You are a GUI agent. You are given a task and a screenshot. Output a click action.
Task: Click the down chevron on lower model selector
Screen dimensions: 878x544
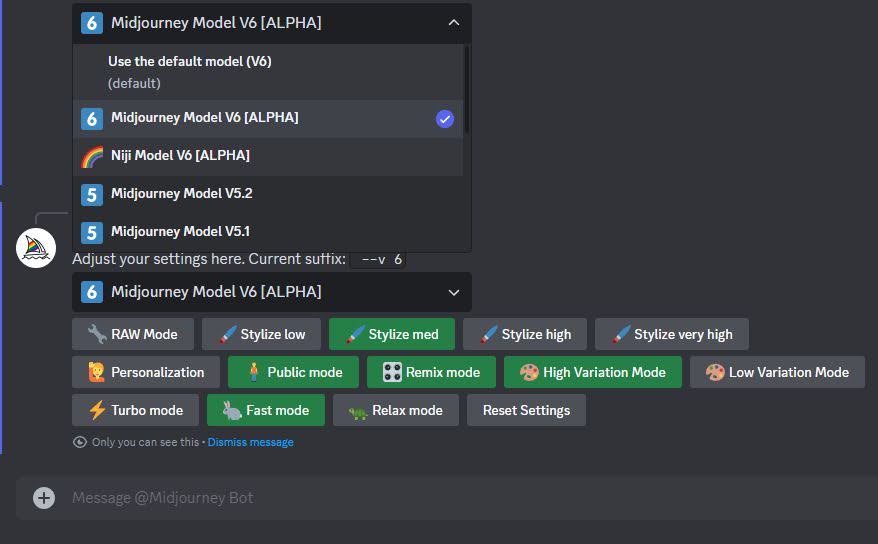pyautogui.click(x=454, y=293)
